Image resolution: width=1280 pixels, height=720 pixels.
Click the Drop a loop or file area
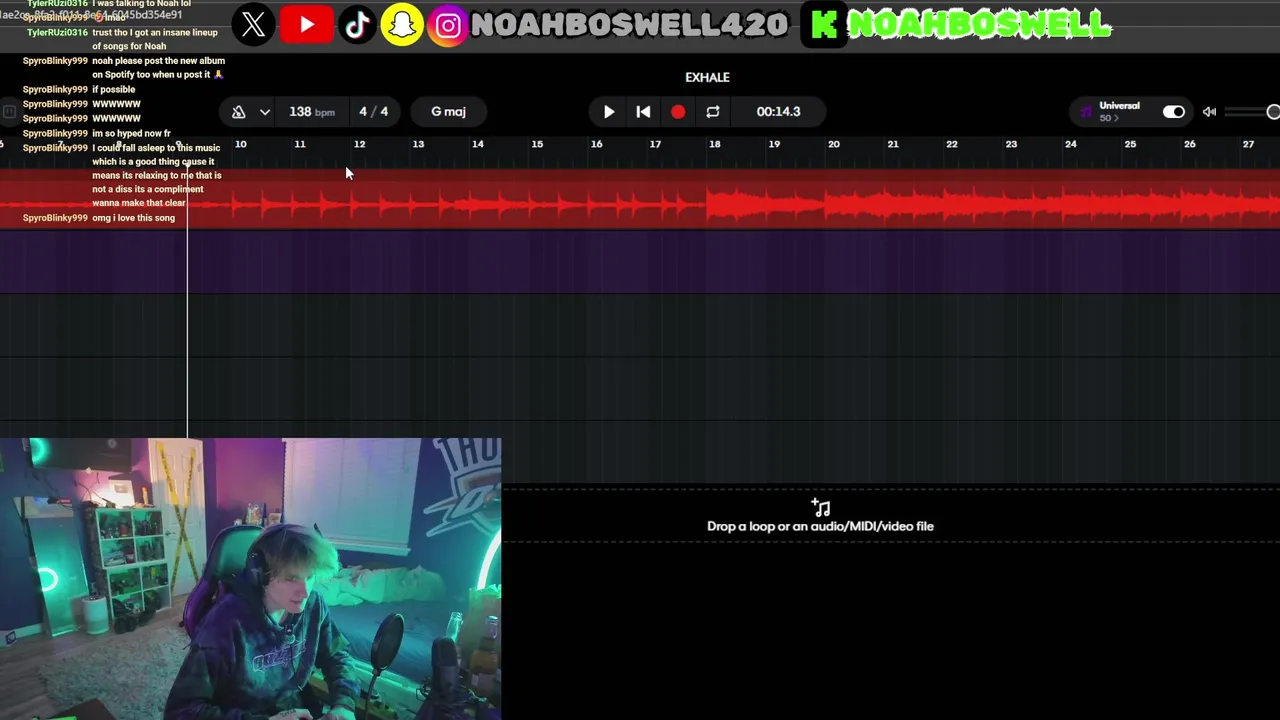[820, 516]
